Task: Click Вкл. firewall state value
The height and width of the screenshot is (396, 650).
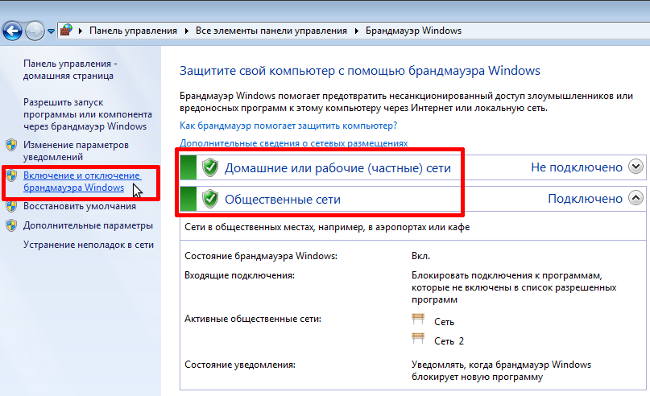Action: (x=420, y=256)
